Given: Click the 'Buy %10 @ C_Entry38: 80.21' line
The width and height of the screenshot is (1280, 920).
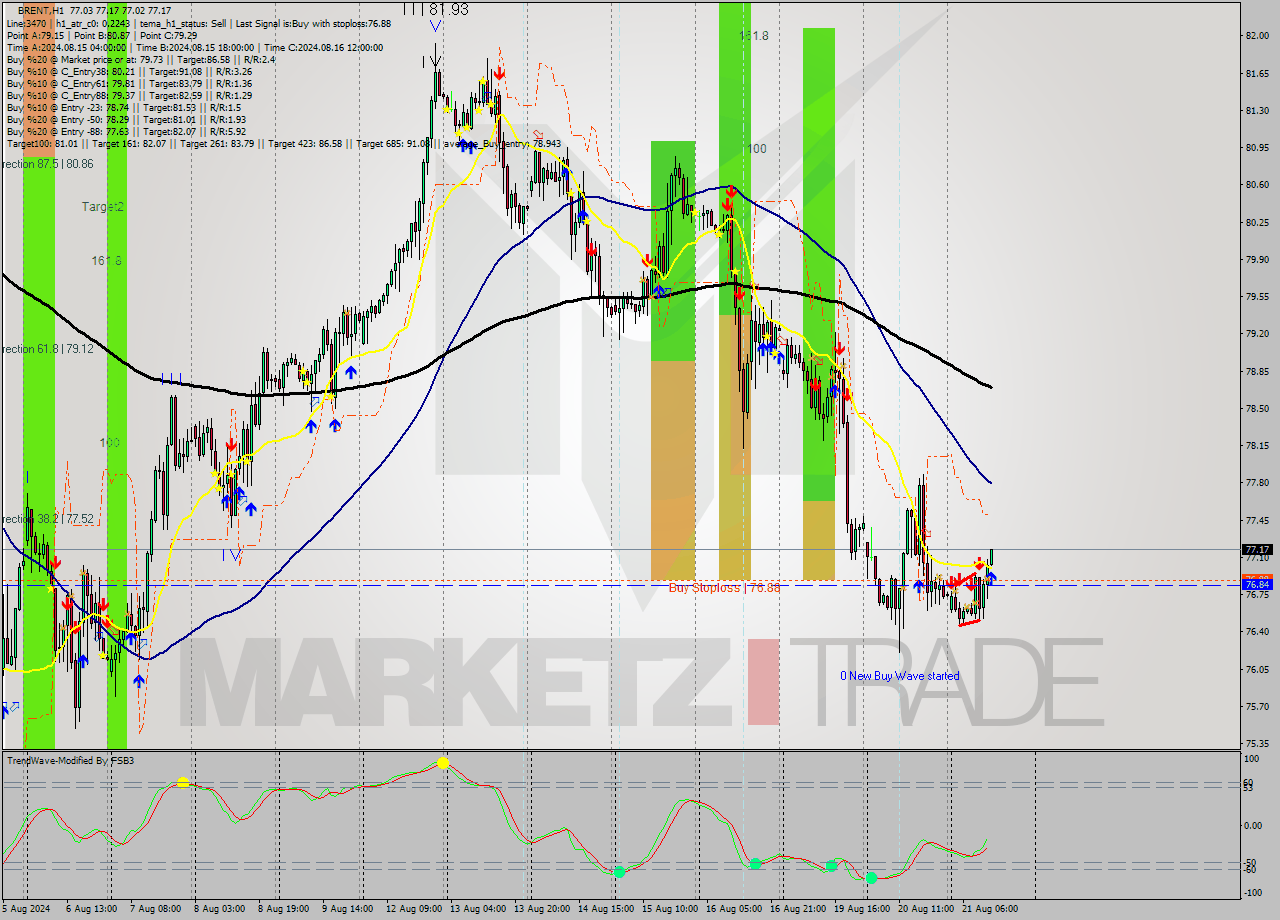Looking at the screenshot, I should point(129,71).
